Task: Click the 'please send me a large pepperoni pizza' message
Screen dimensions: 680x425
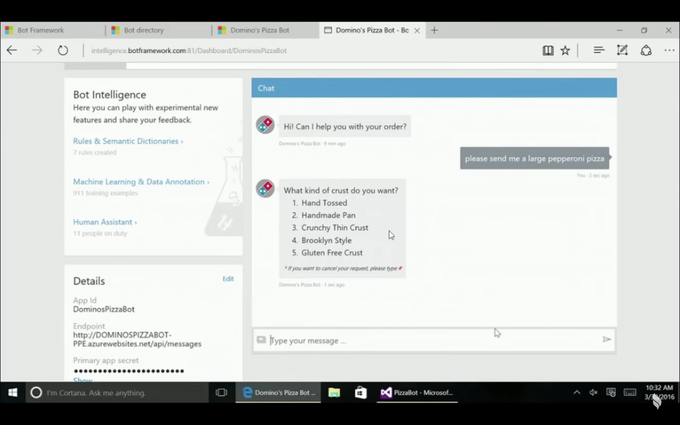Action: pyautogui.click(x=534, y=158)
